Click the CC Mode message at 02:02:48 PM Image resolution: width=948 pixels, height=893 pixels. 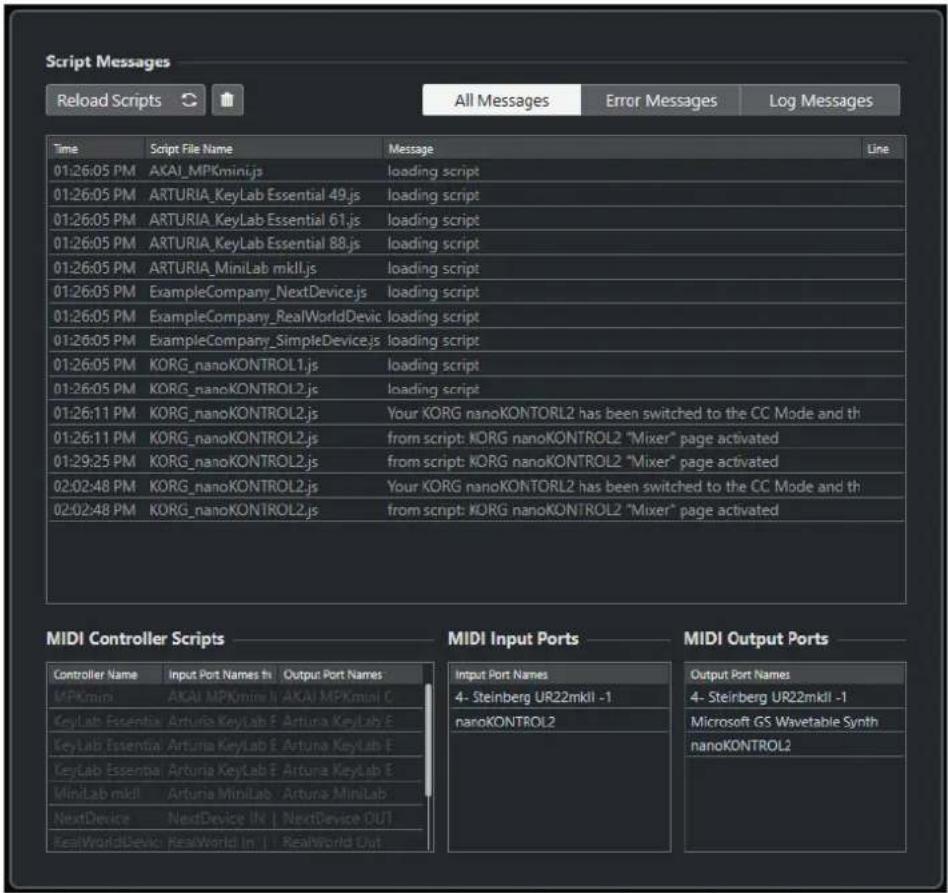[623, 486]
